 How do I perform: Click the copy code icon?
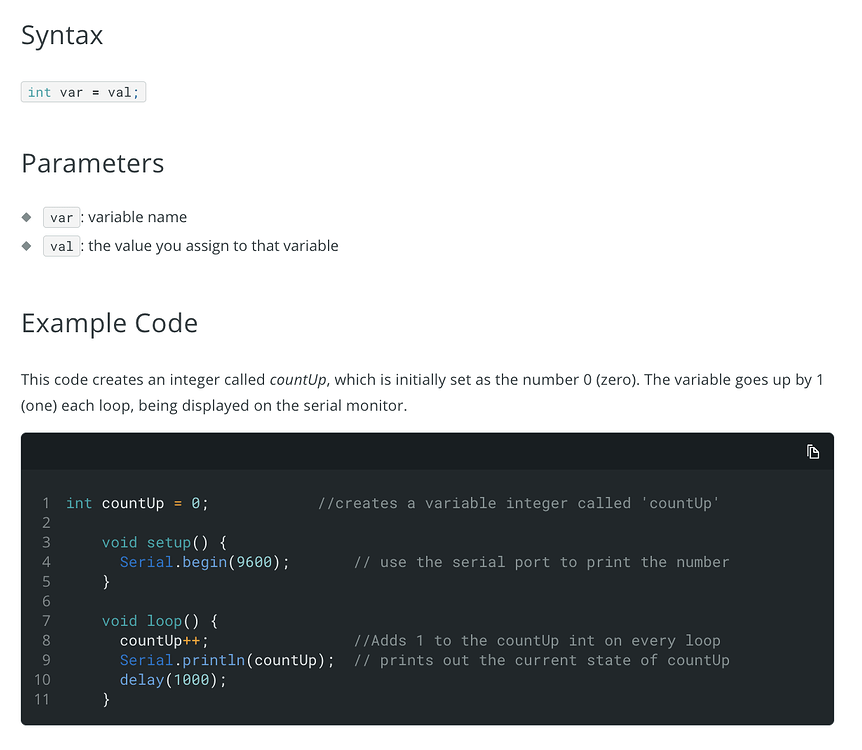tap(813, 452)
